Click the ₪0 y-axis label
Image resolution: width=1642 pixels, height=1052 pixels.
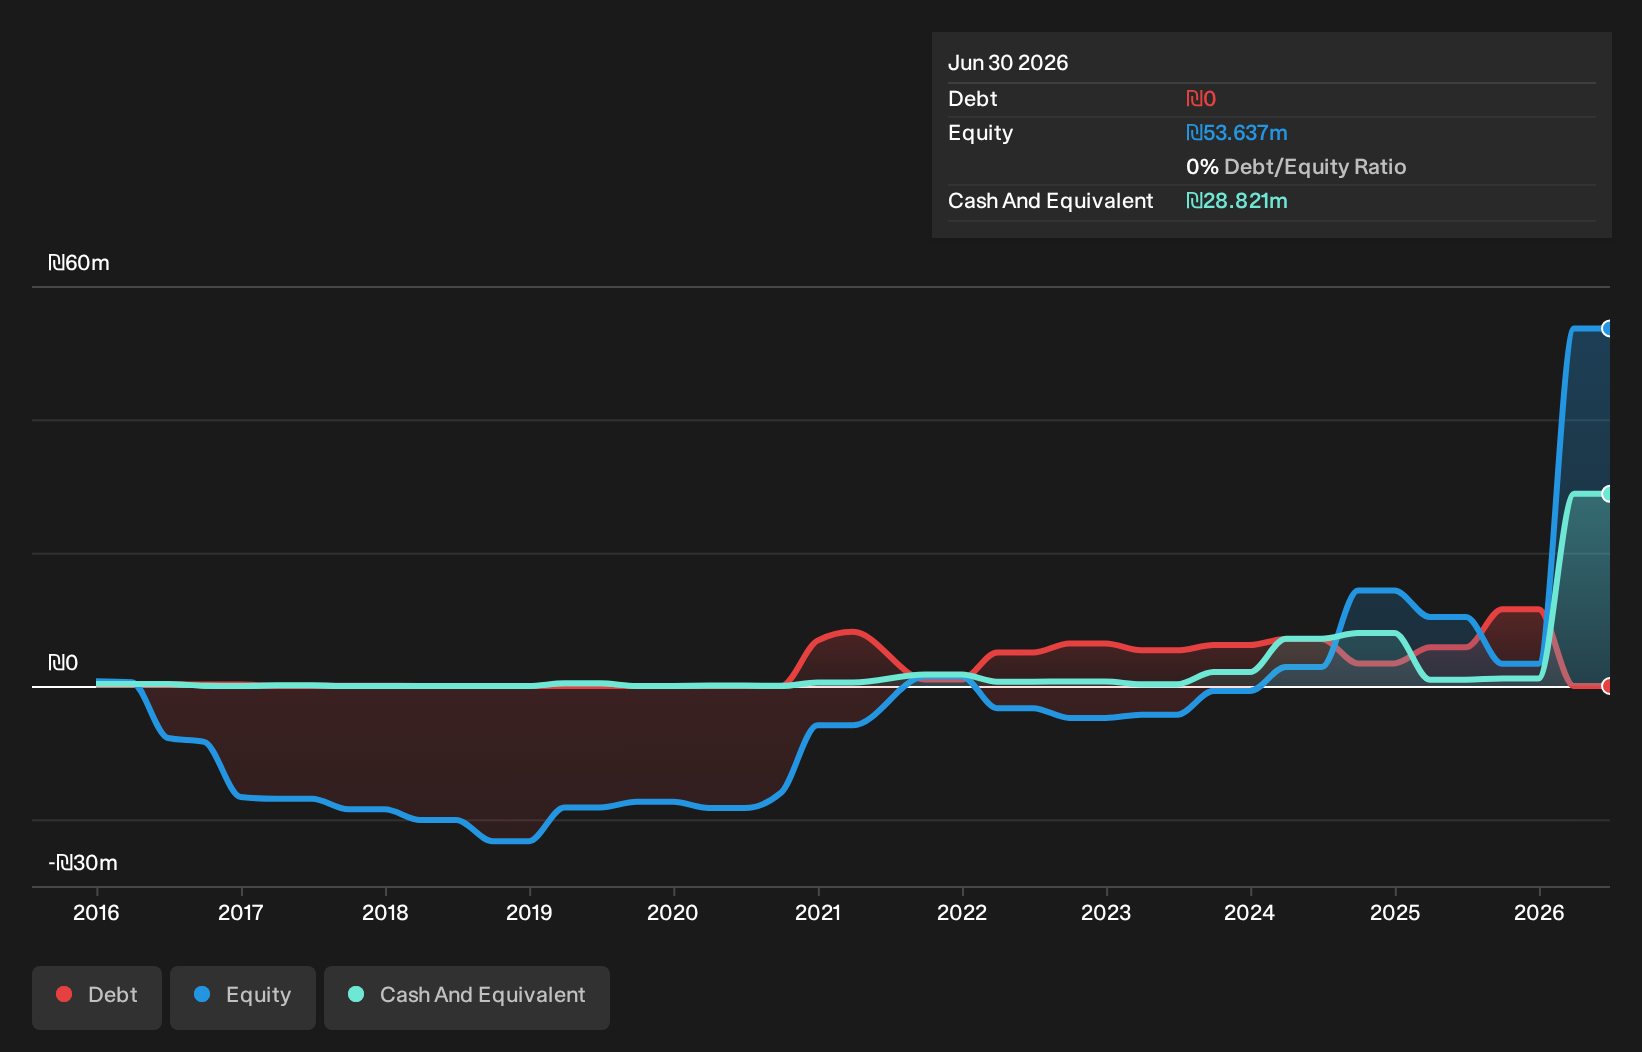pyautogui.click(x=63, y=663)
